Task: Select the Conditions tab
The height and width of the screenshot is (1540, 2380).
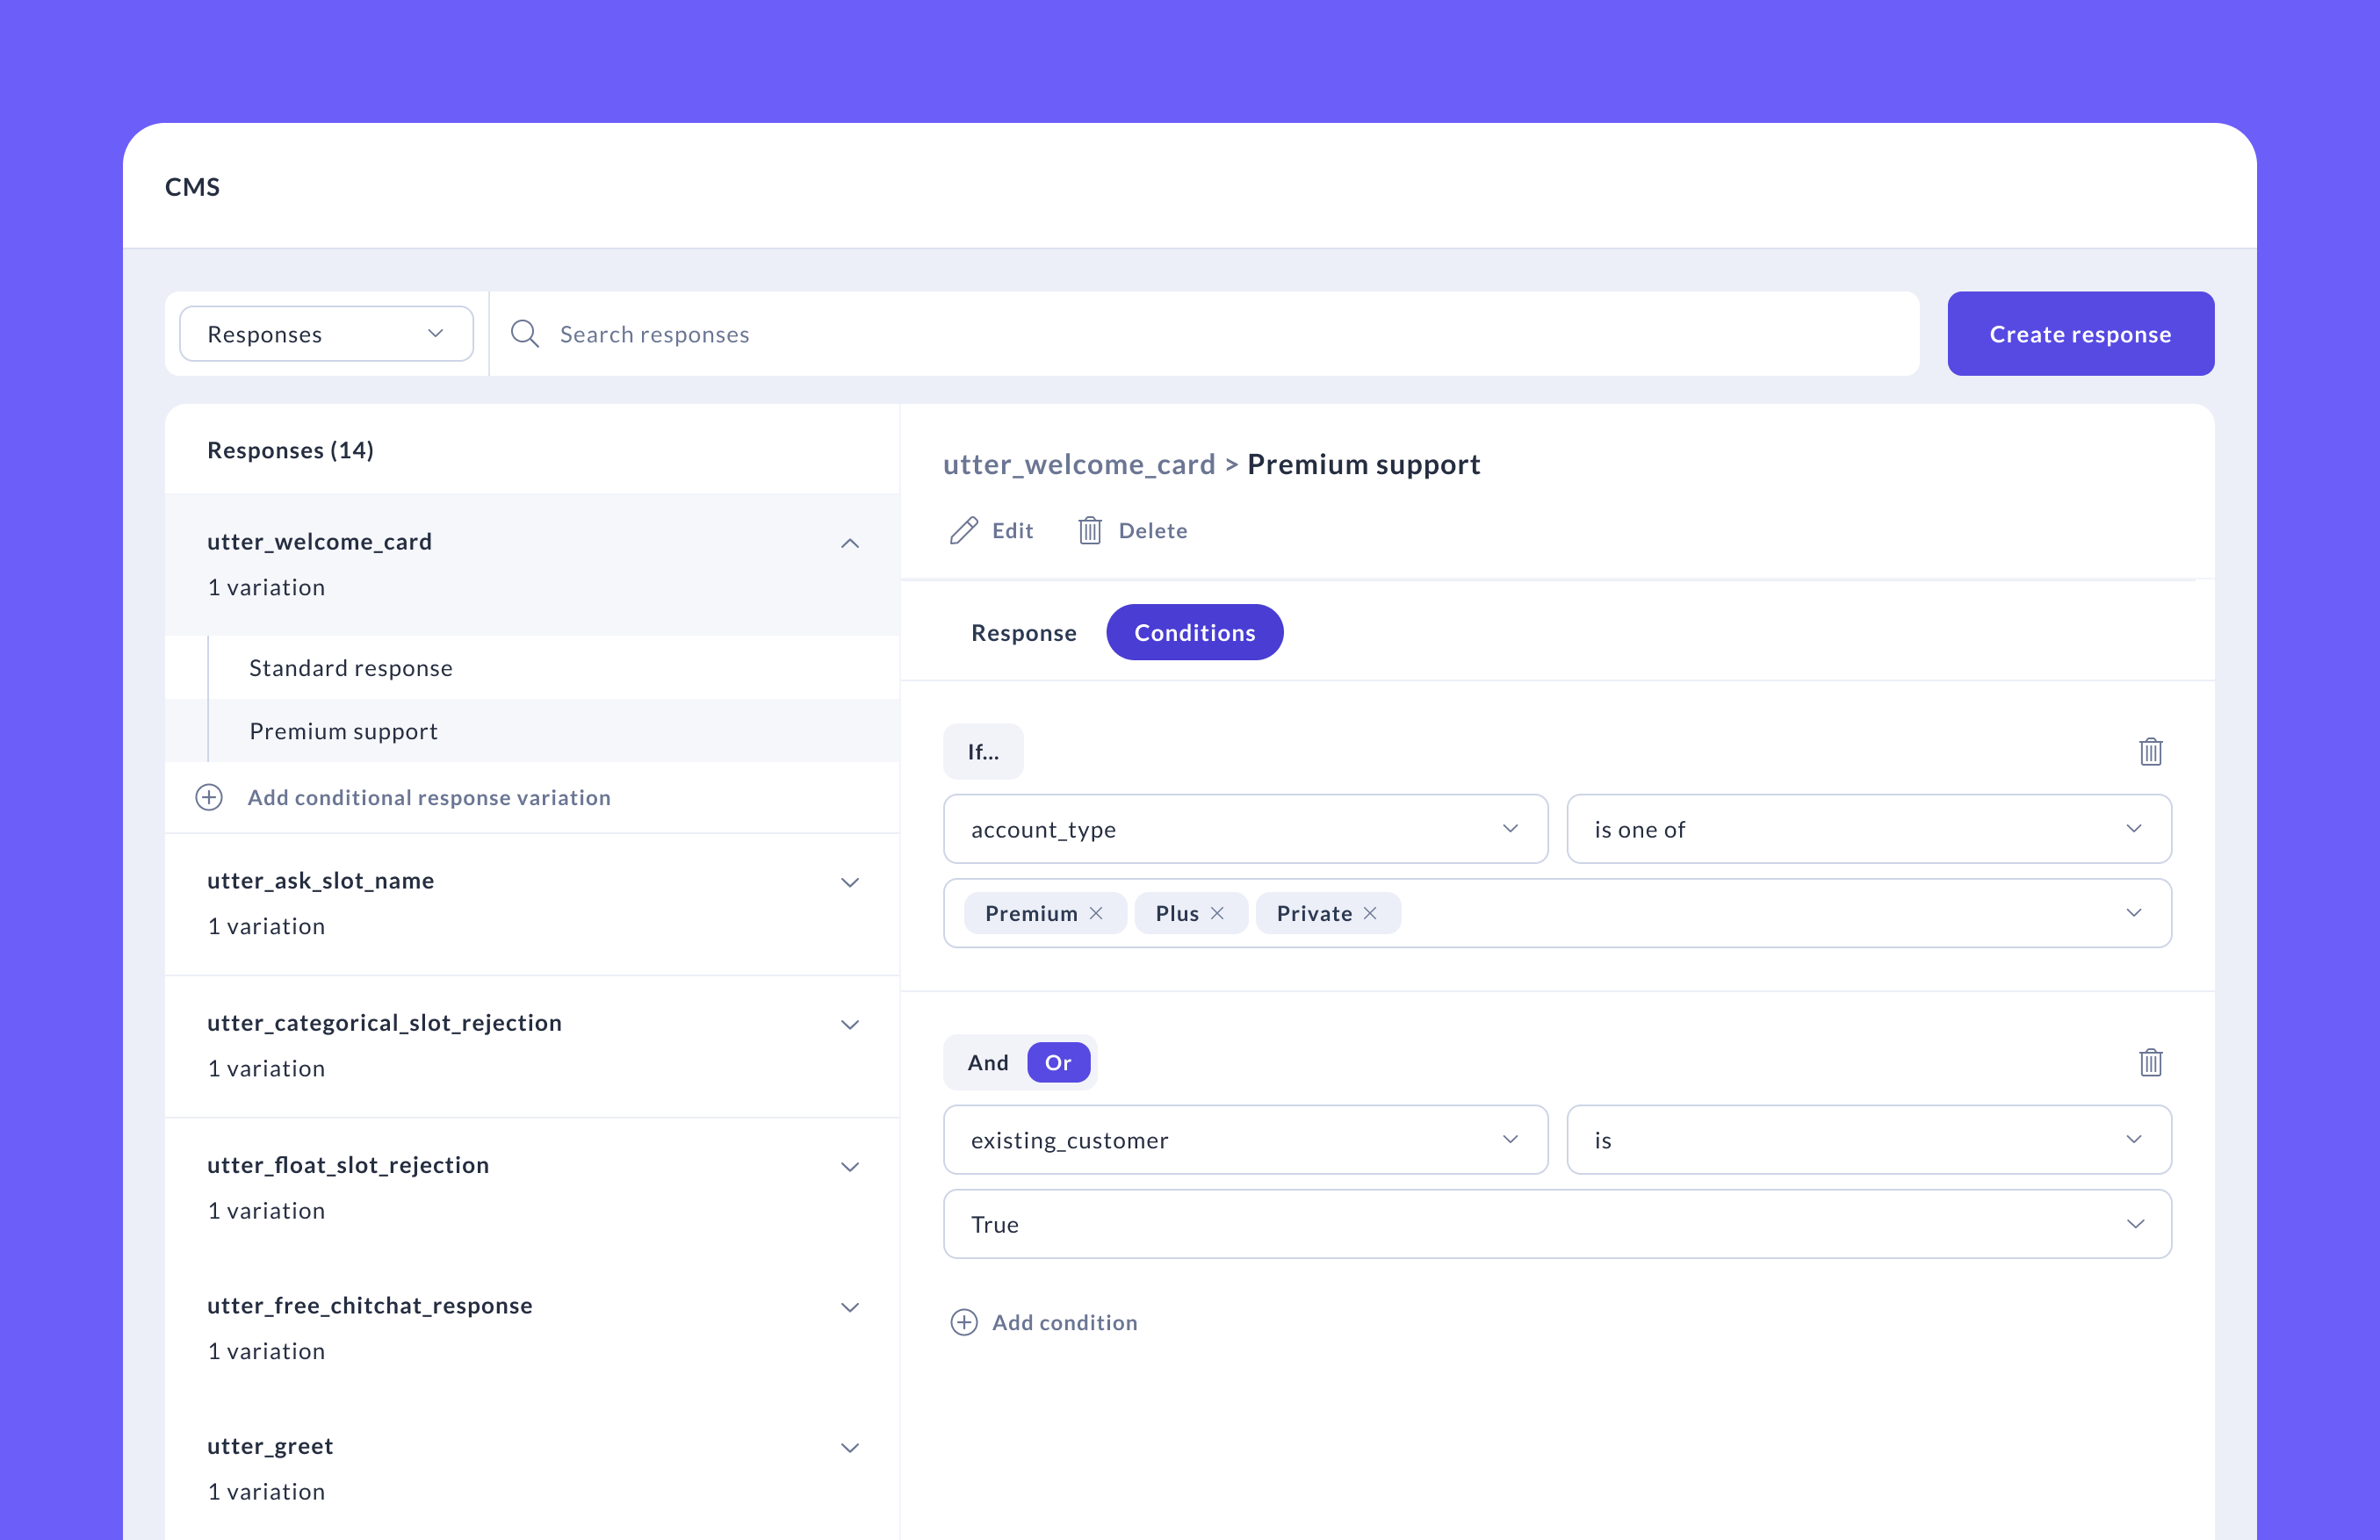Action: [1194, 632]
